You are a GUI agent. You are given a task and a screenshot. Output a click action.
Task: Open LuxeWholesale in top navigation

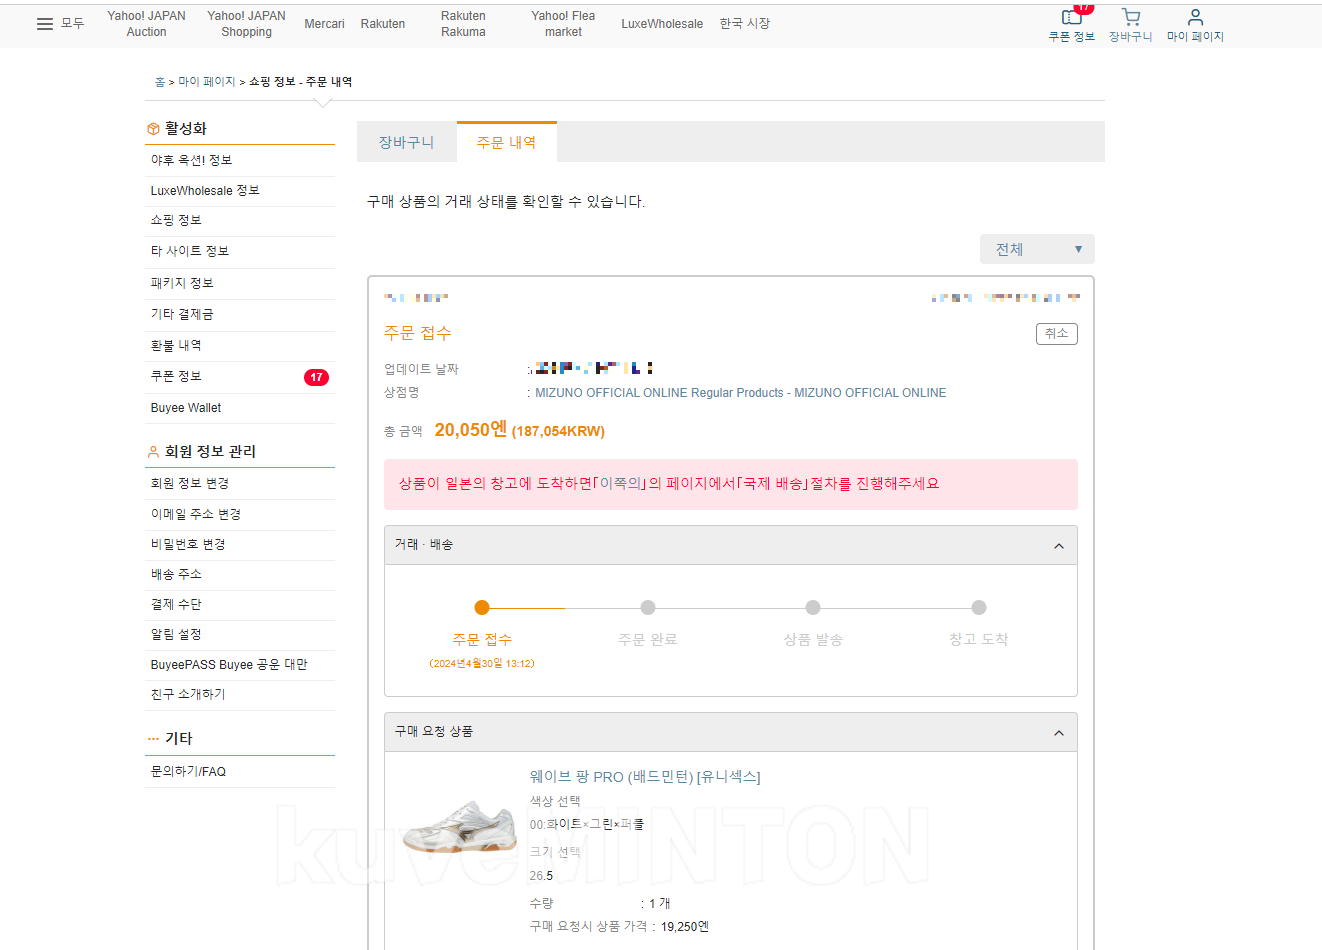[x=662, y=24]
